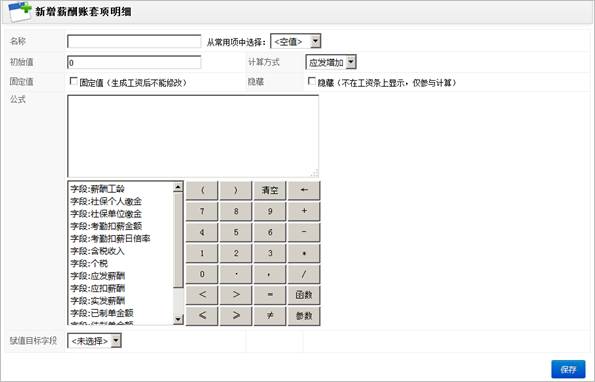Open the 函数 function picker
Viewport: 595px width, 382px height.
(x=304, y=295)
